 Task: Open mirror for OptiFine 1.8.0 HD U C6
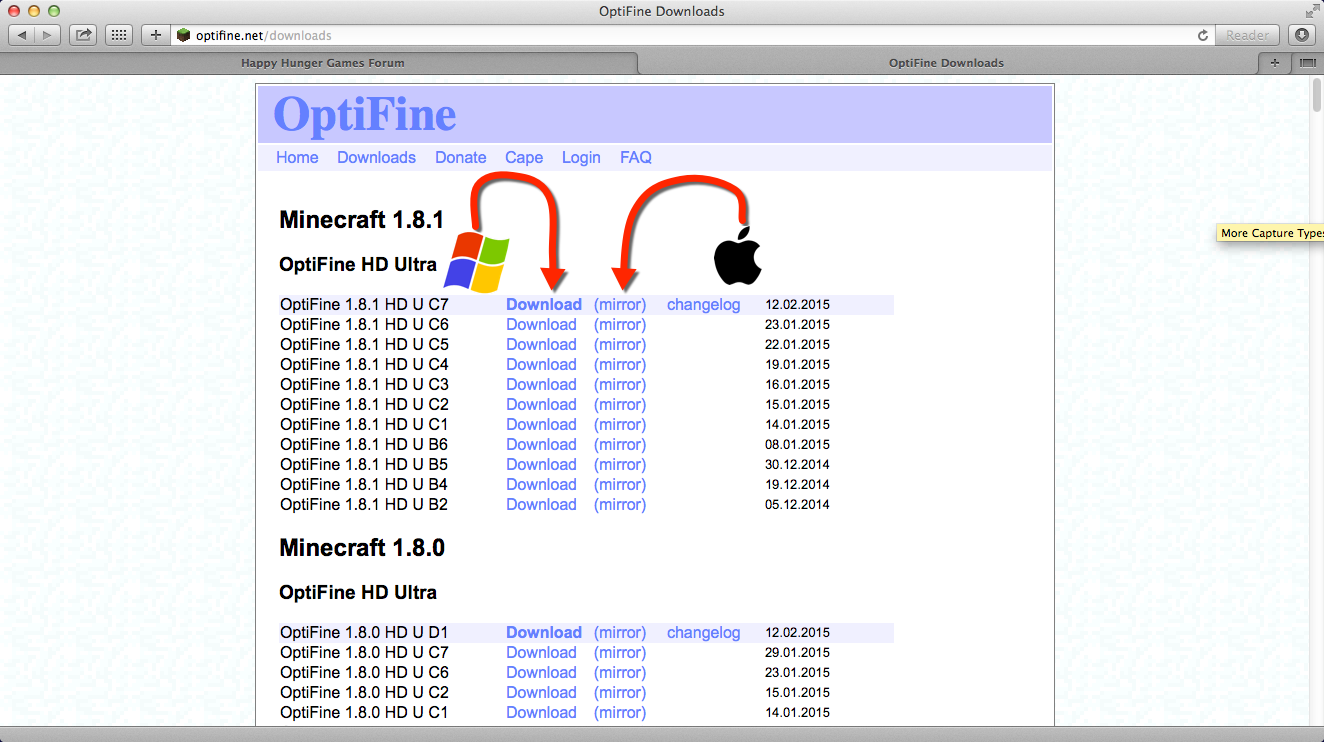click(620, 673)
